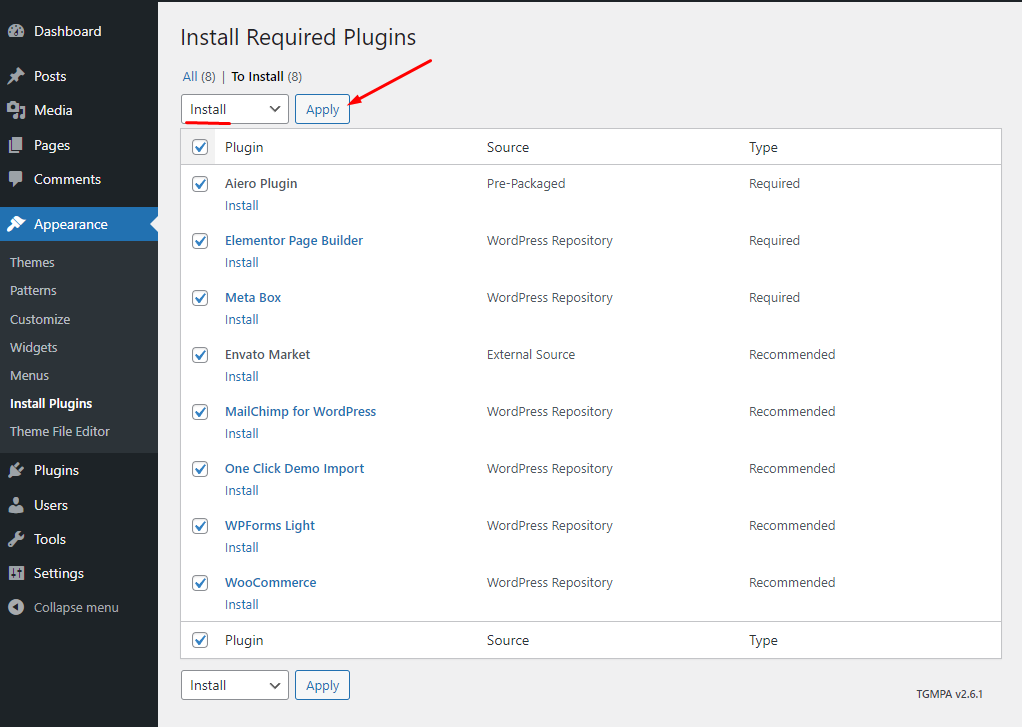
Task: Click Install link under Elementor Page Builder
Action: 242,263
